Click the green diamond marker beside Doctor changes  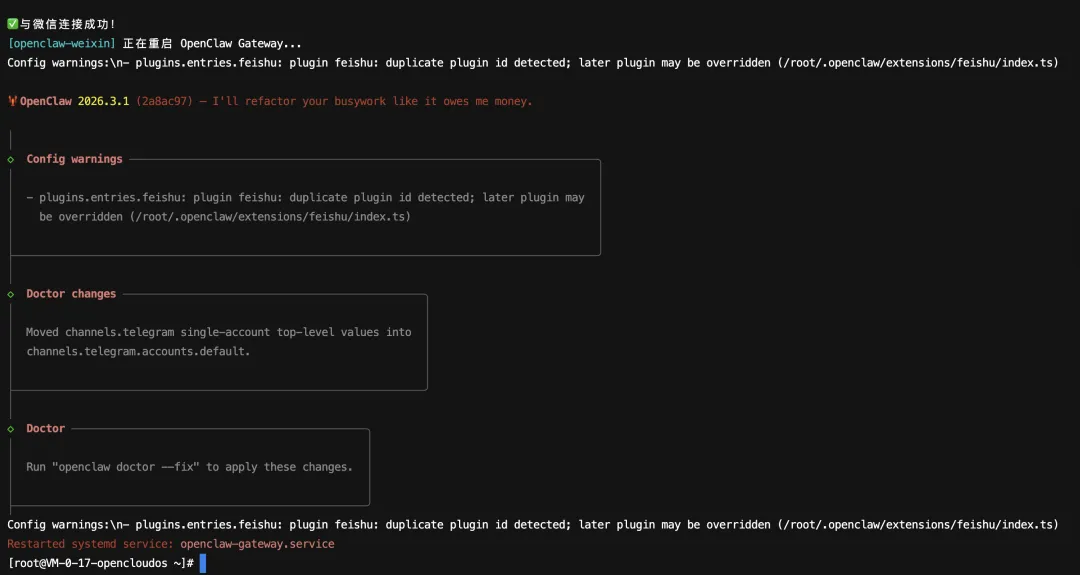point(10,294)
